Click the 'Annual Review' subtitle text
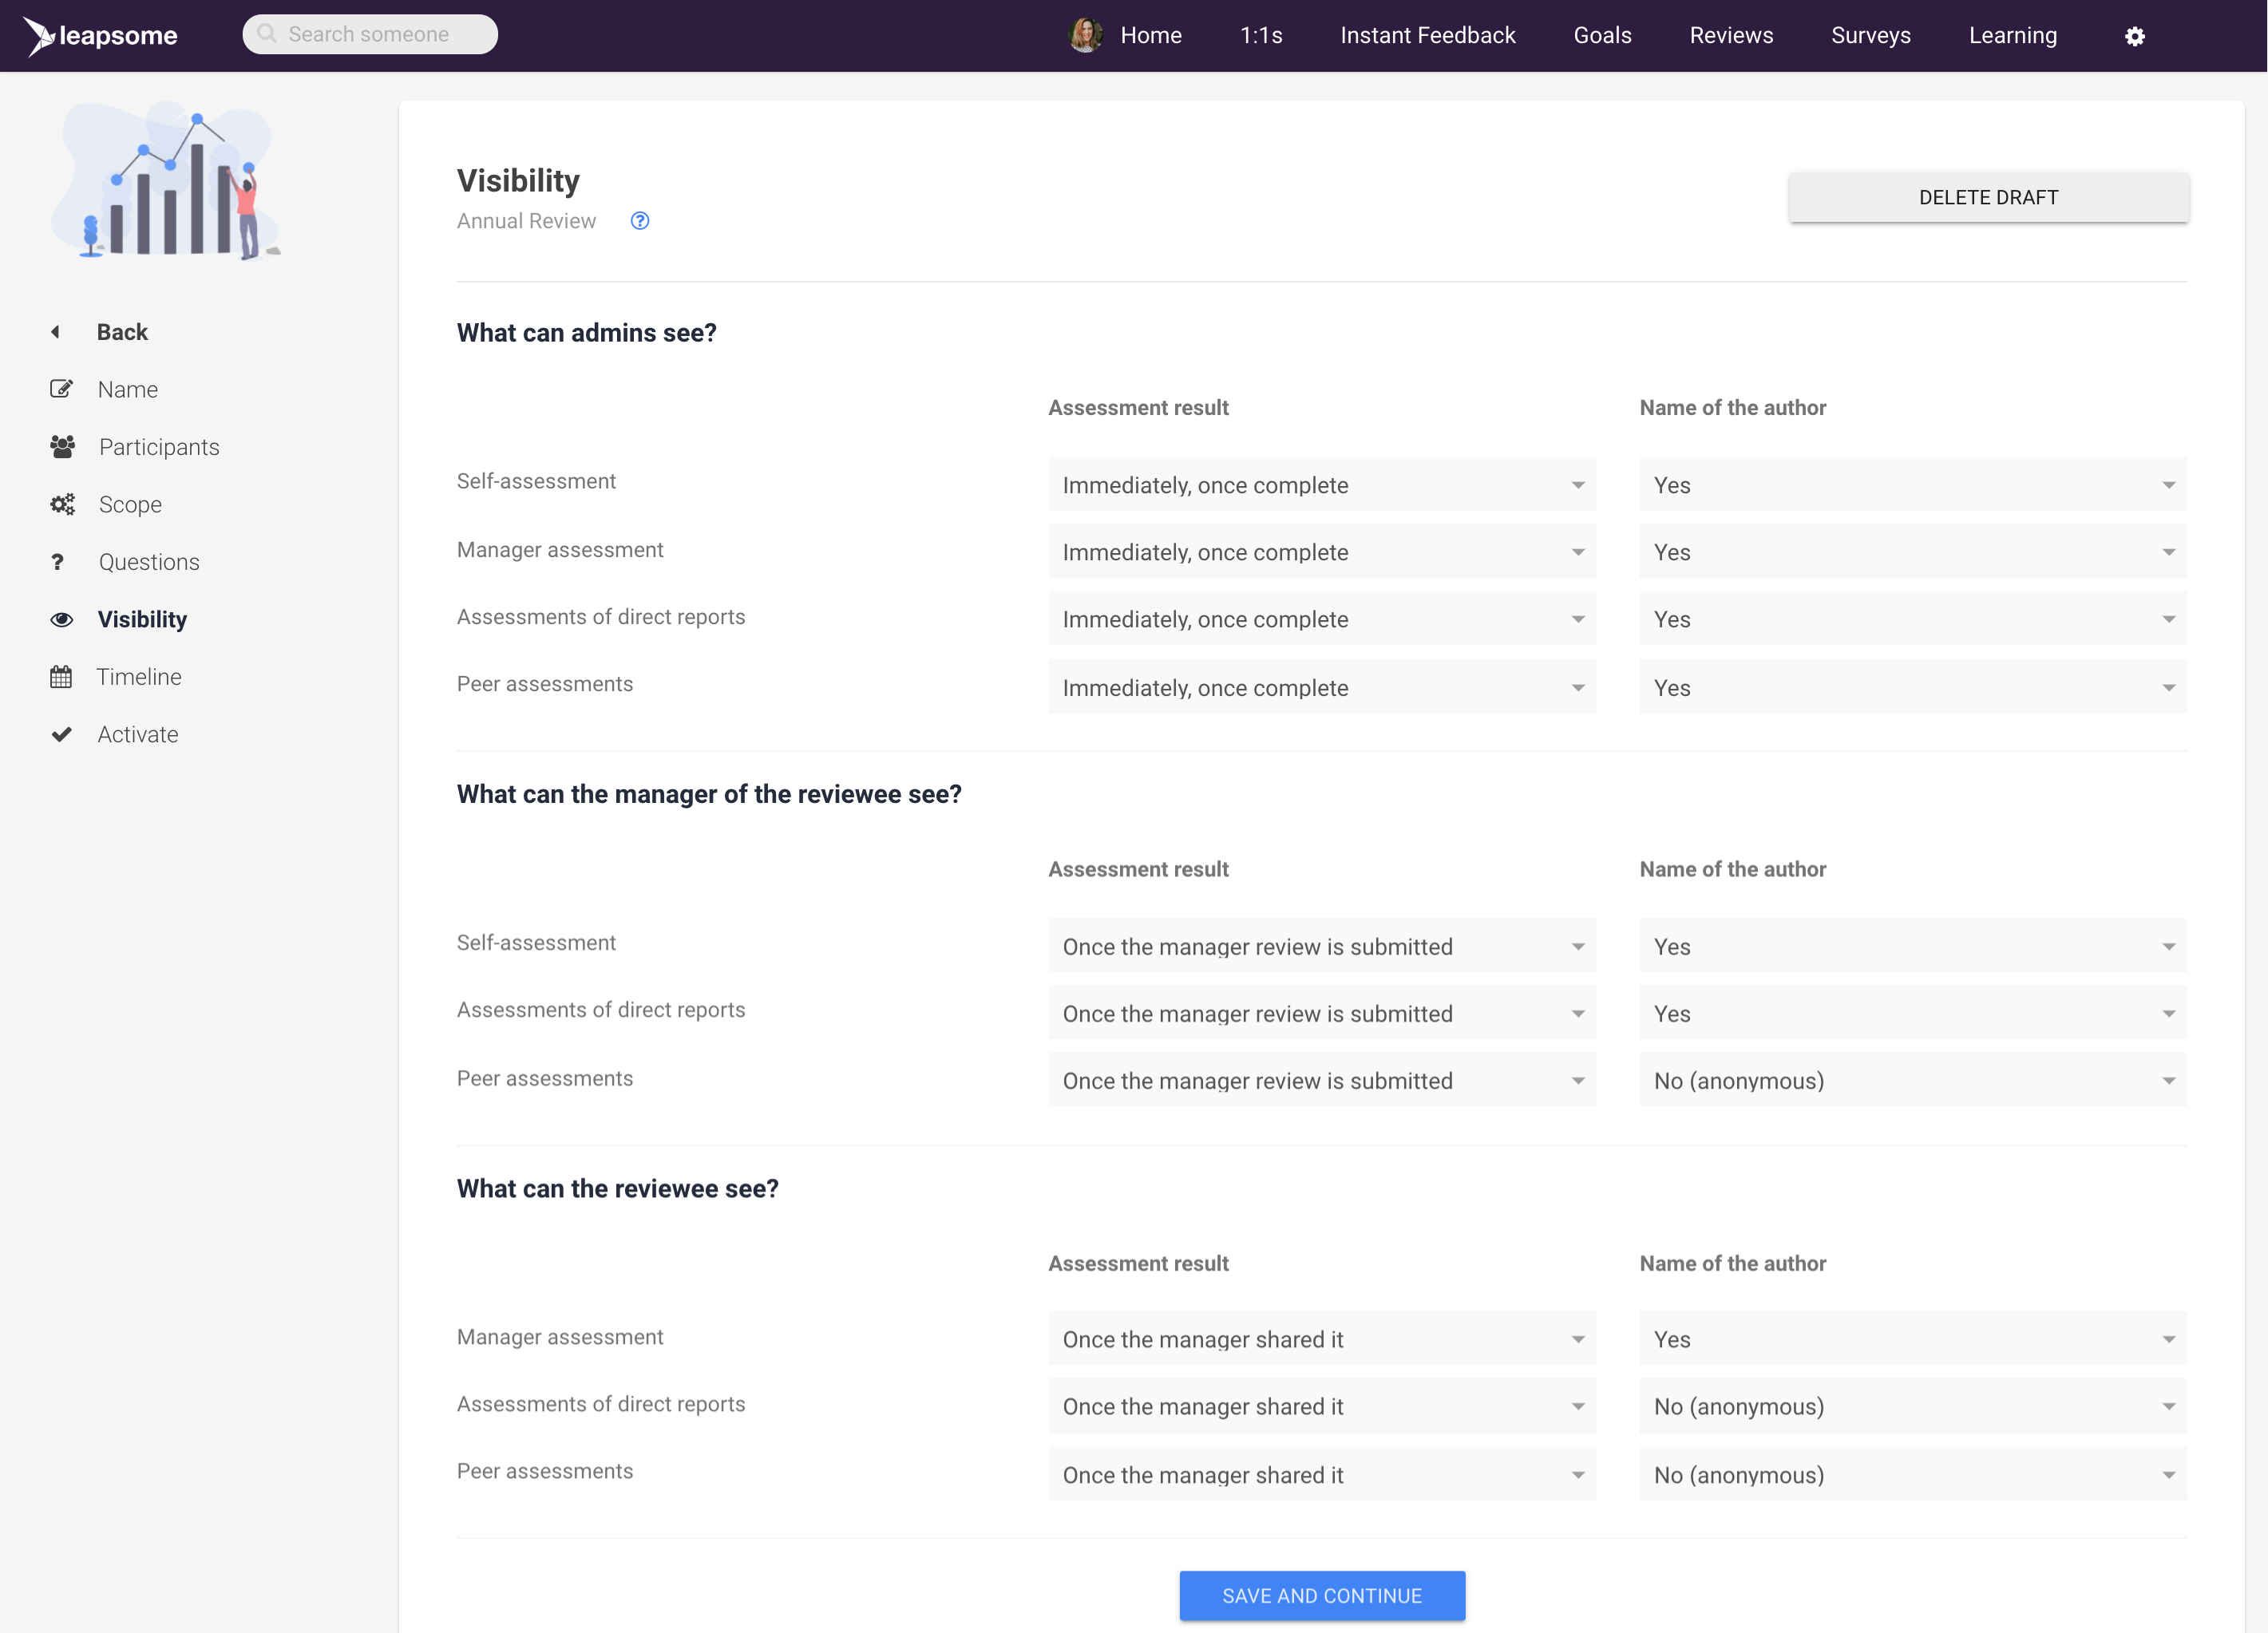2268x1633 pixels. [526, 221]
